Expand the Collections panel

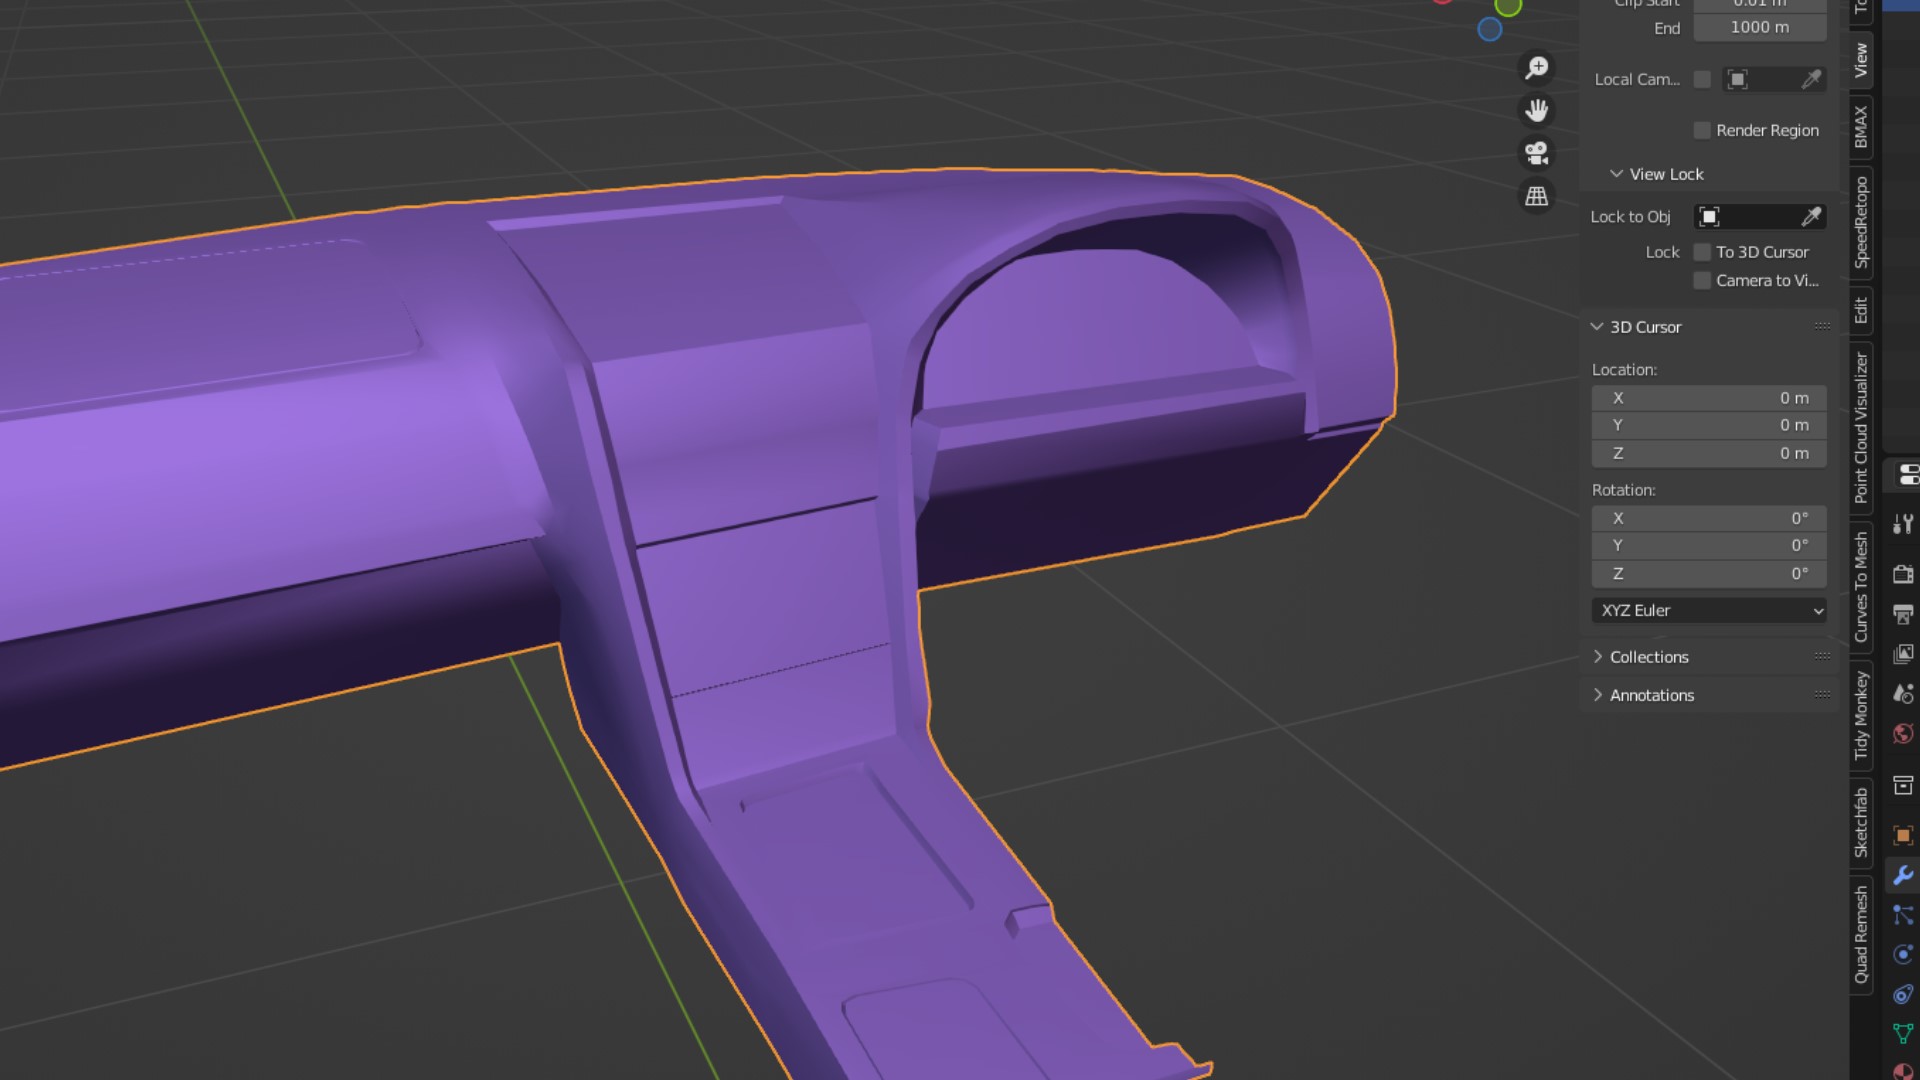click(x=1649, y=657)
